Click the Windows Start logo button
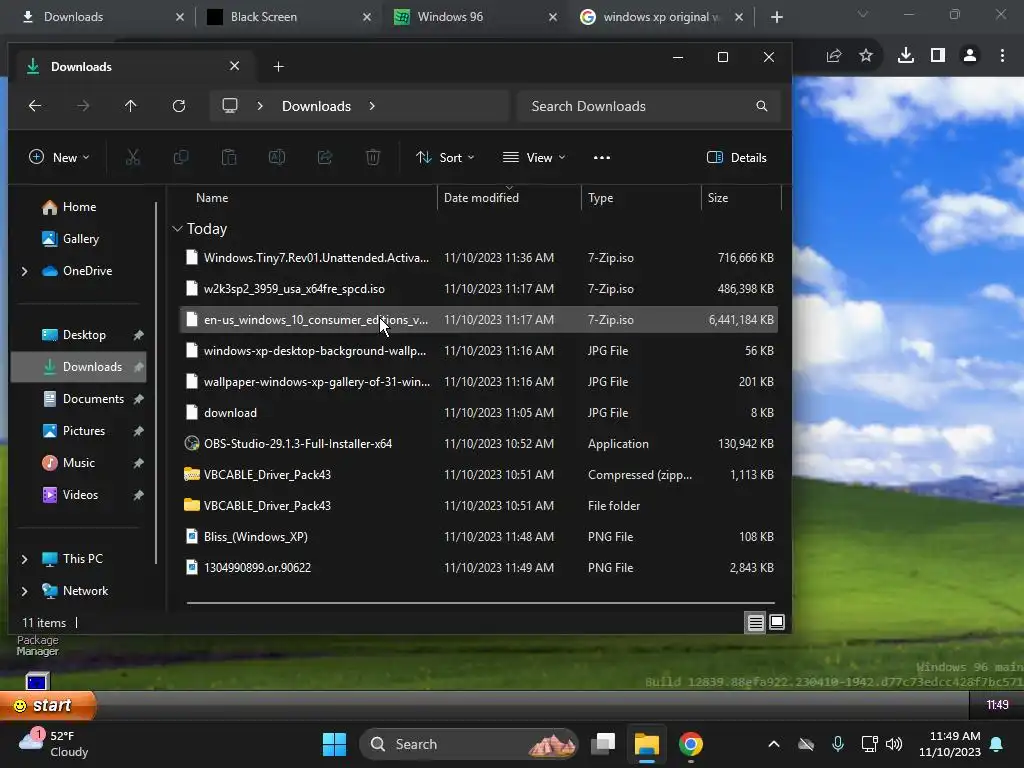The width and height of the screenshot is (1024, 768). coord(334,744)
